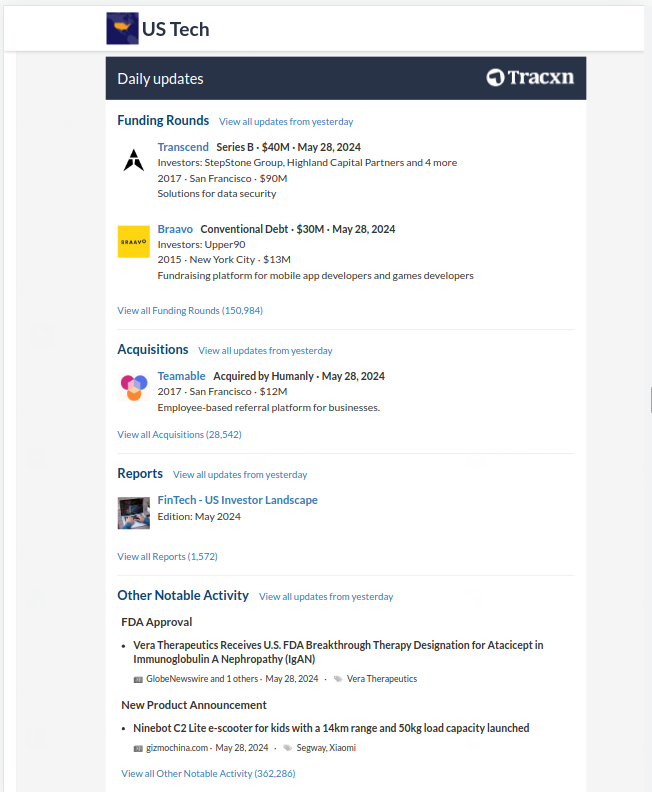
Task: Click the Vera Therapeutics tag
Action: [382, 679]
